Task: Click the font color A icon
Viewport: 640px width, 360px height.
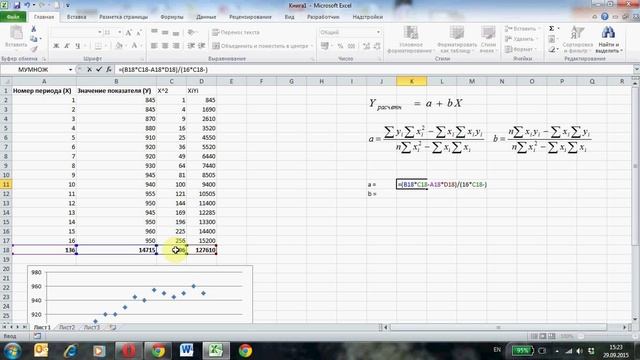Action: [x=134, y=46]
